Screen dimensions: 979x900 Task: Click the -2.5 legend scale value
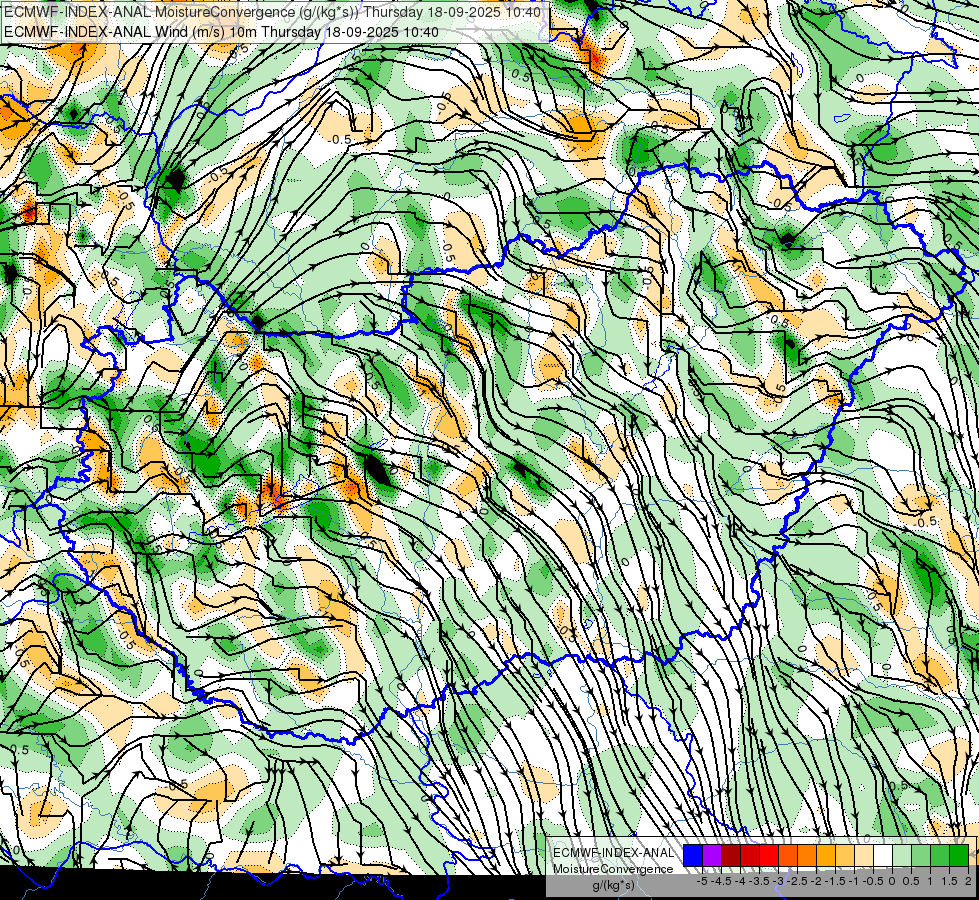(x=799, y=881)
